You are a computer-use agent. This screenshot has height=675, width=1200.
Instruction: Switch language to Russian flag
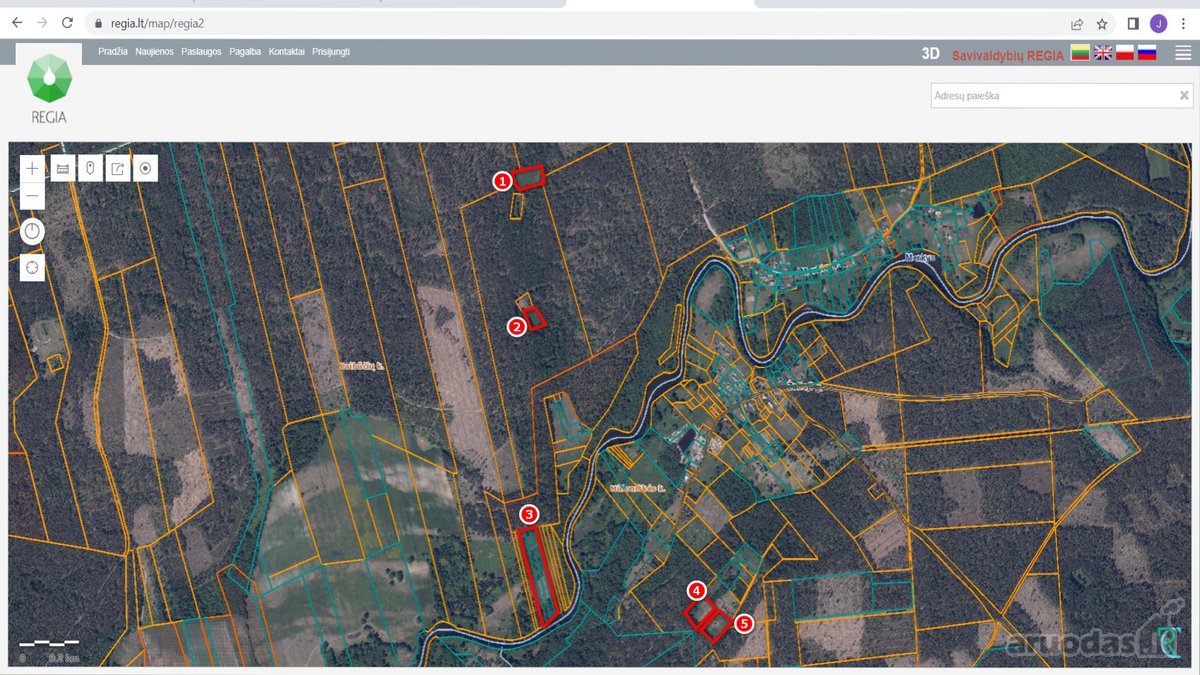coord(1147,53)
